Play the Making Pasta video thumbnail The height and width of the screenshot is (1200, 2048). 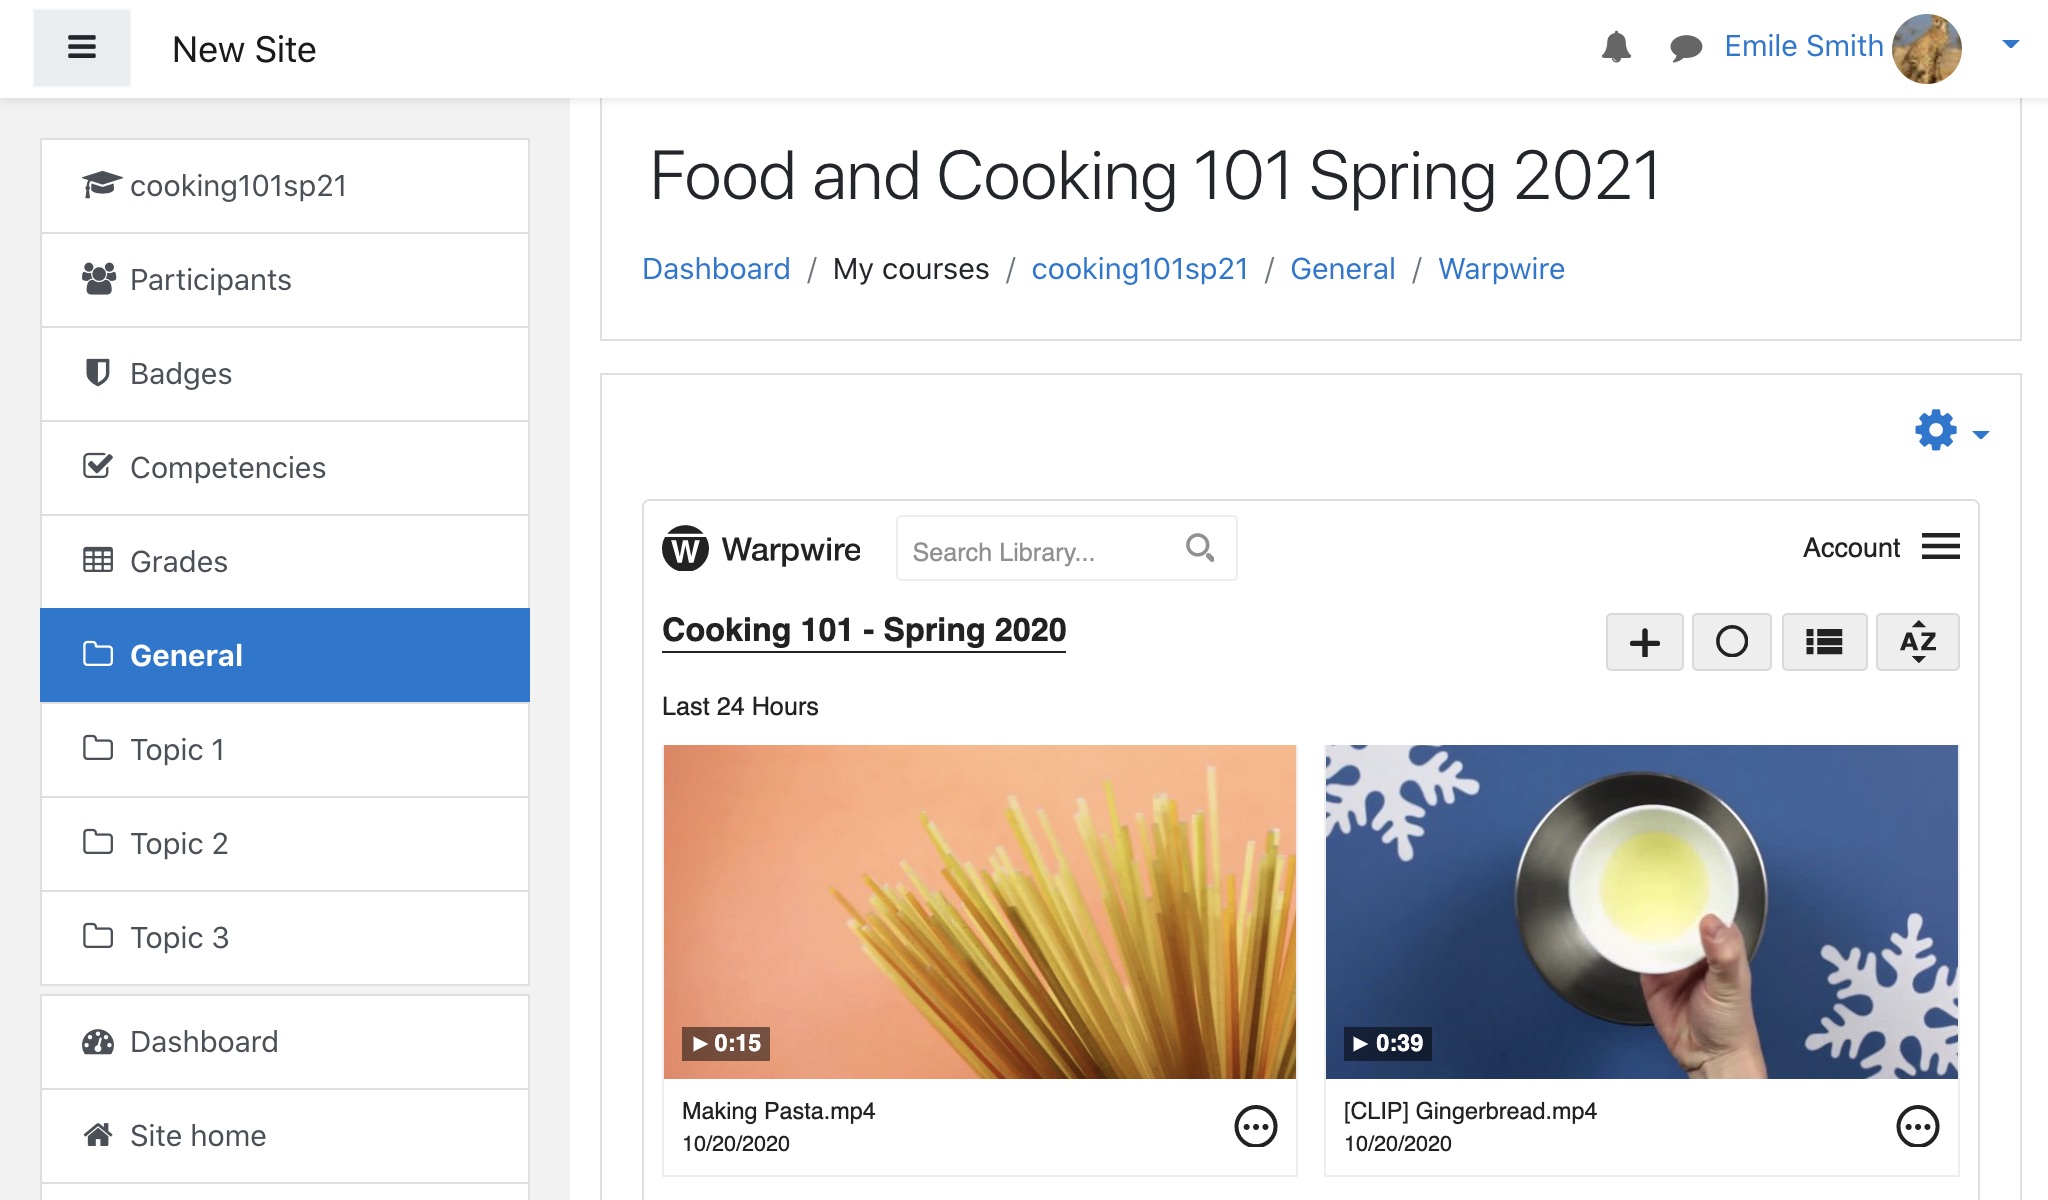point(979,911)
